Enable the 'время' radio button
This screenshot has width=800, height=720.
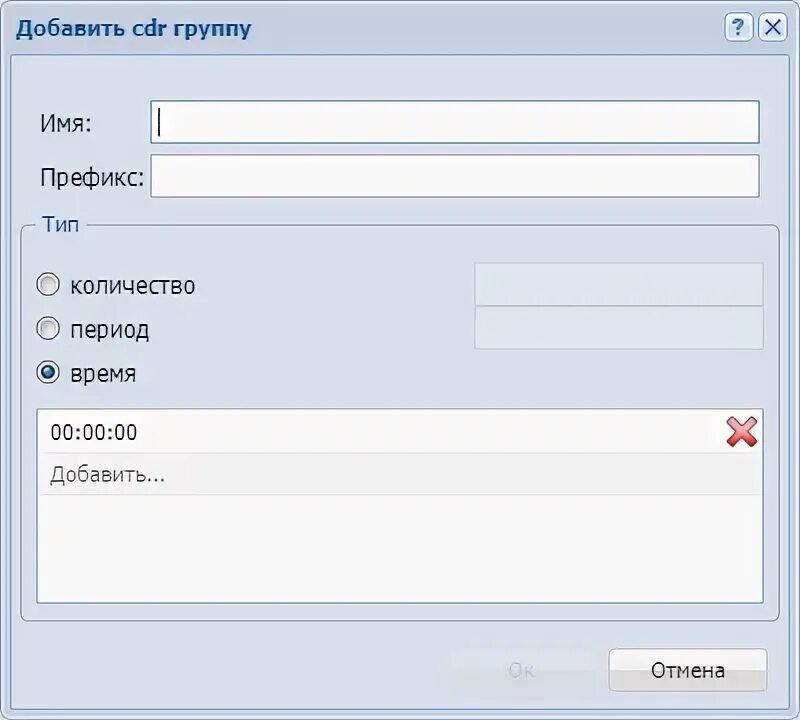pos(48,373)
